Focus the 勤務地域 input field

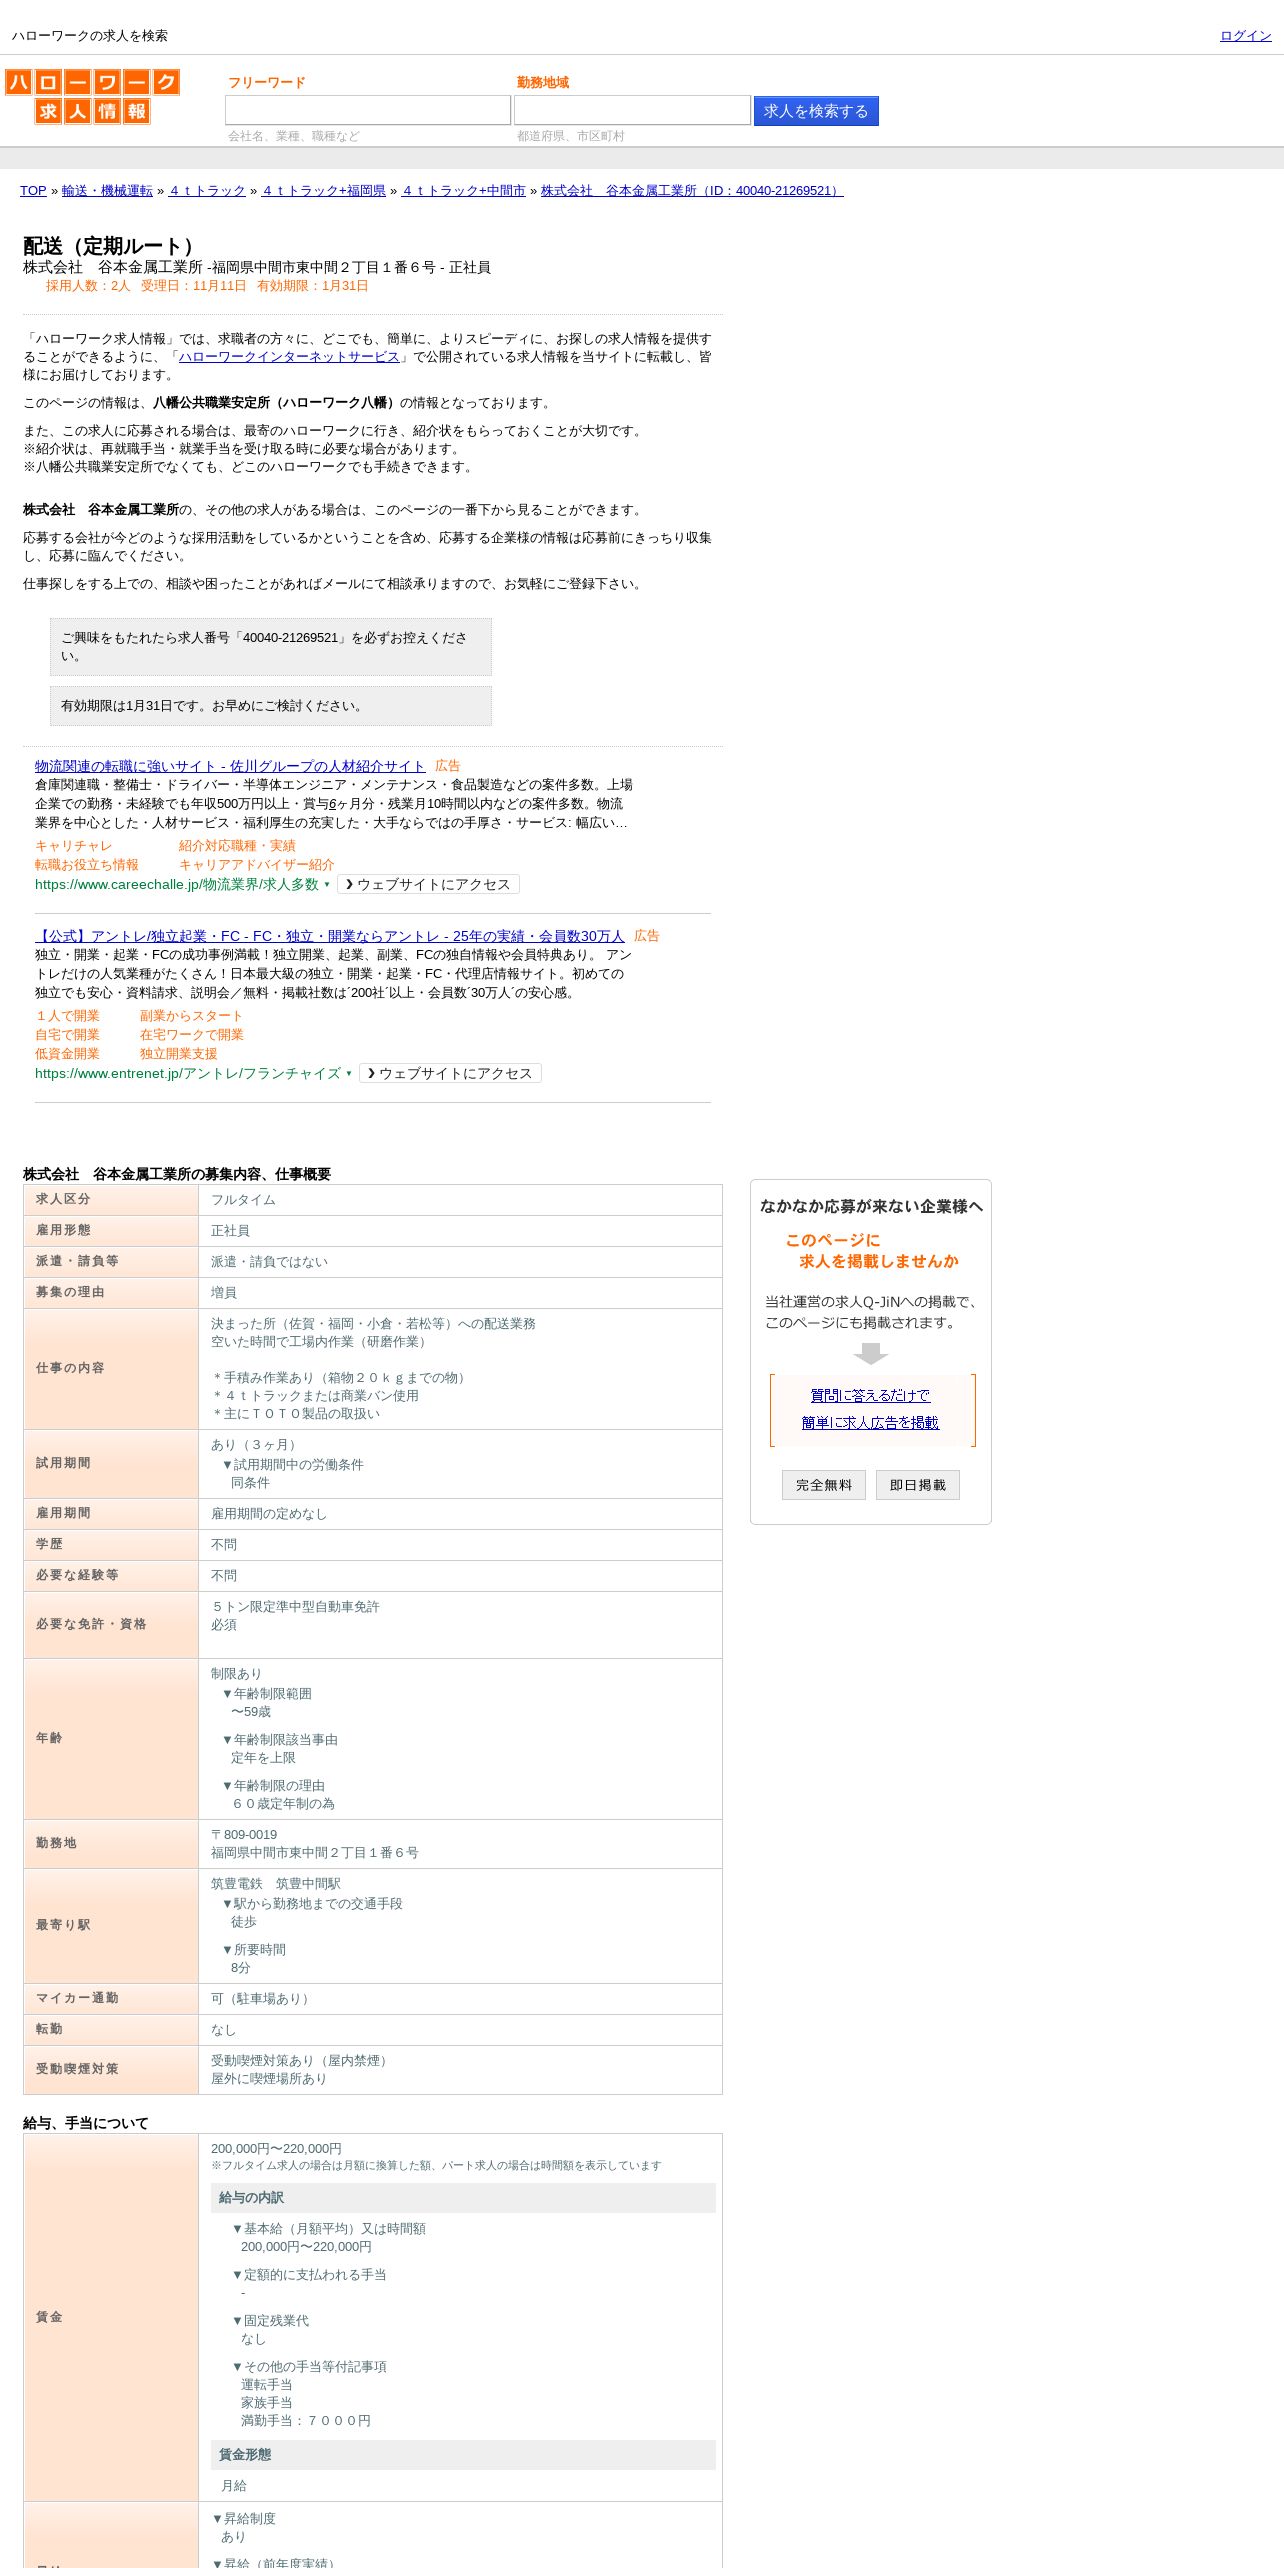pyautogui.click(x=632, y=110)
